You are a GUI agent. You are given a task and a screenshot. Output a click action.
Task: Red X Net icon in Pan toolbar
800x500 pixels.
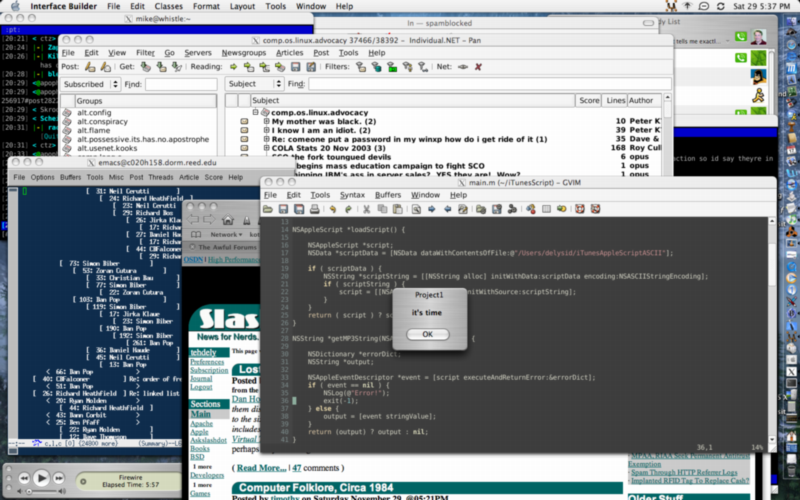[x=478, y=67]
